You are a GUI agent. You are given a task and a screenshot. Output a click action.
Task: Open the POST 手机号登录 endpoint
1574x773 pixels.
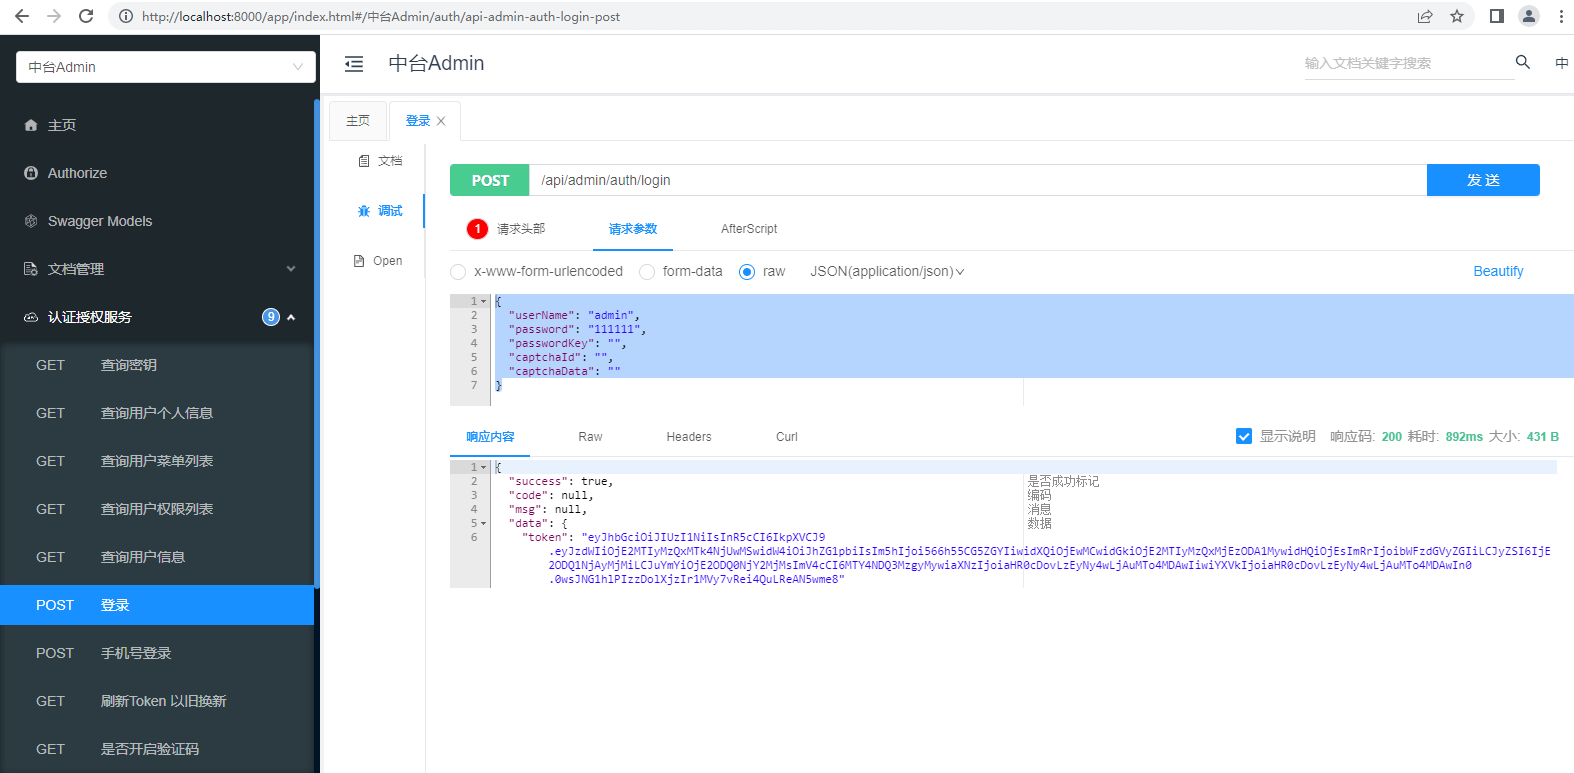(157, 653)
